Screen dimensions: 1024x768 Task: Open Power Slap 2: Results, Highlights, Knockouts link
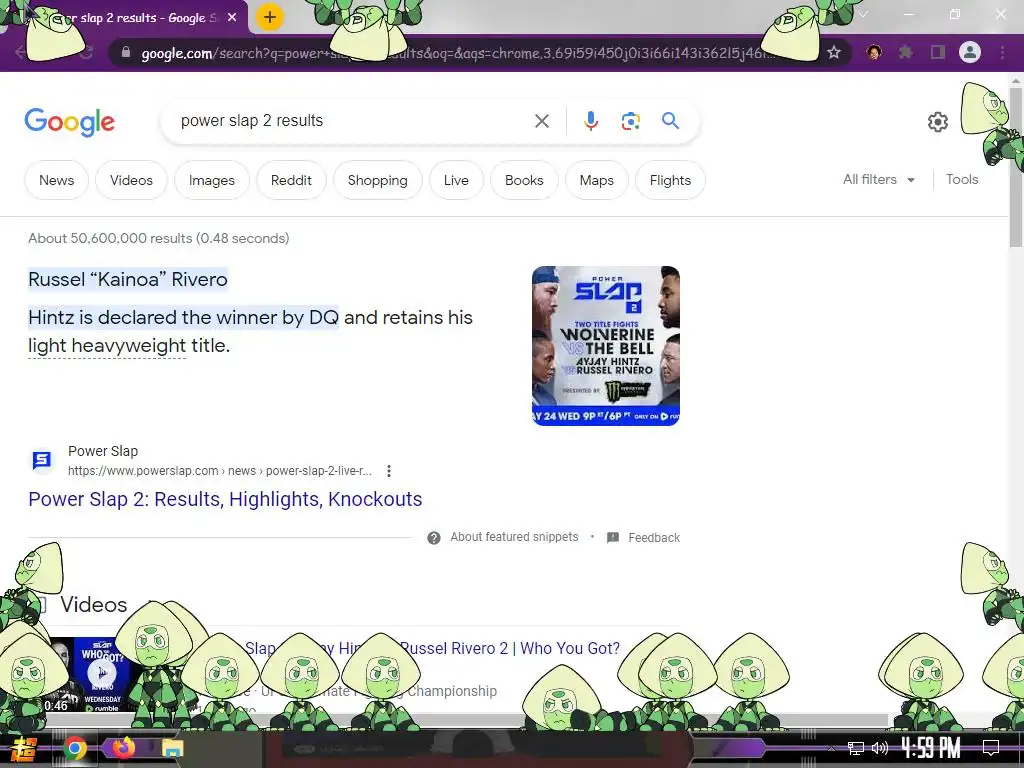tap(225, 499)
